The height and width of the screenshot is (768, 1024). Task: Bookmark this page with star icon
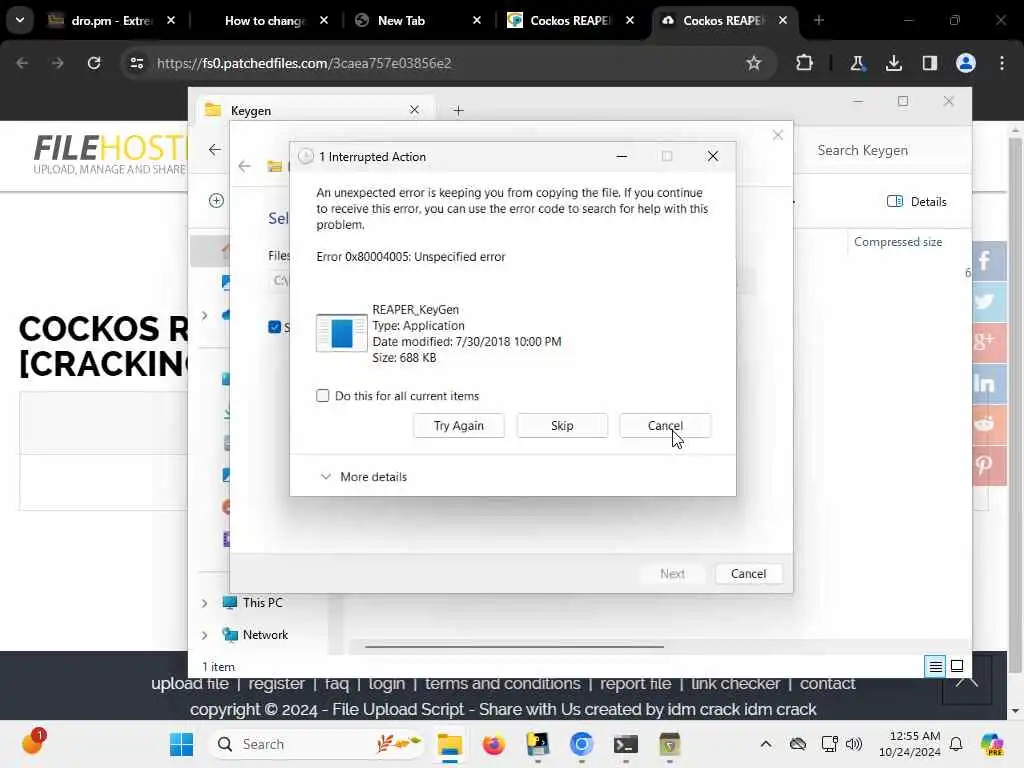tap(754, 63)
